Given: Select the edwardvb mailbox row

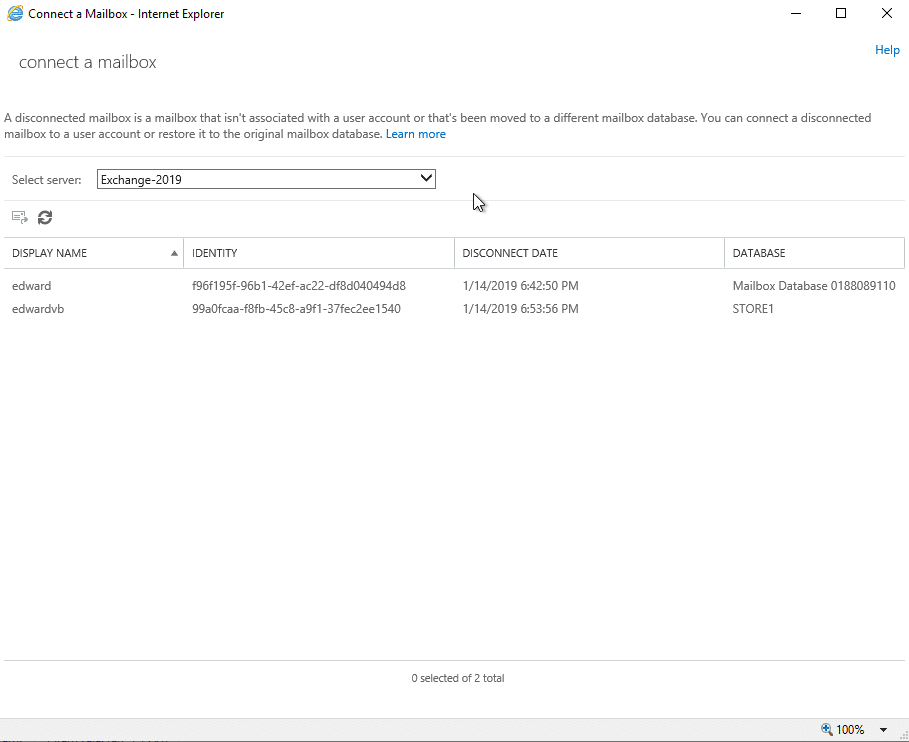Looking at the screenshot, I should point(454,309).
